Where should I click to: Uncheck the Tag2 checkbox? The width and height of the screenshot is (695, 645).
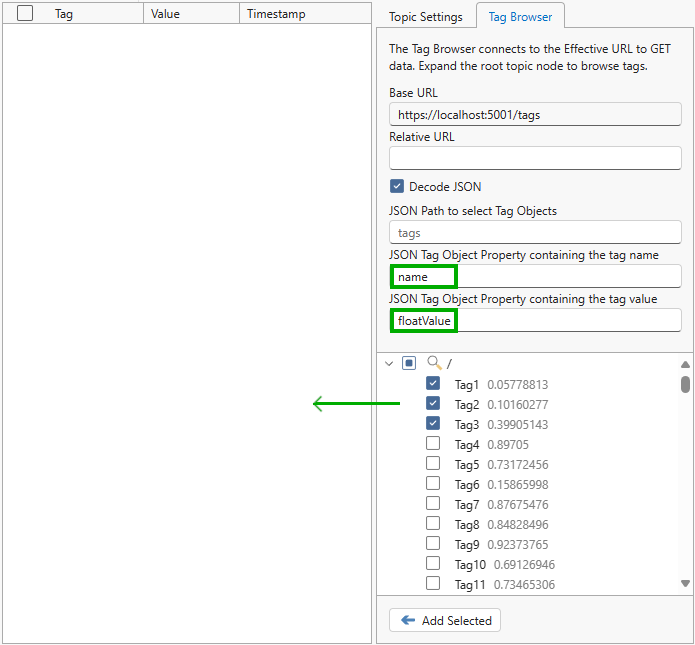(433, 404)
